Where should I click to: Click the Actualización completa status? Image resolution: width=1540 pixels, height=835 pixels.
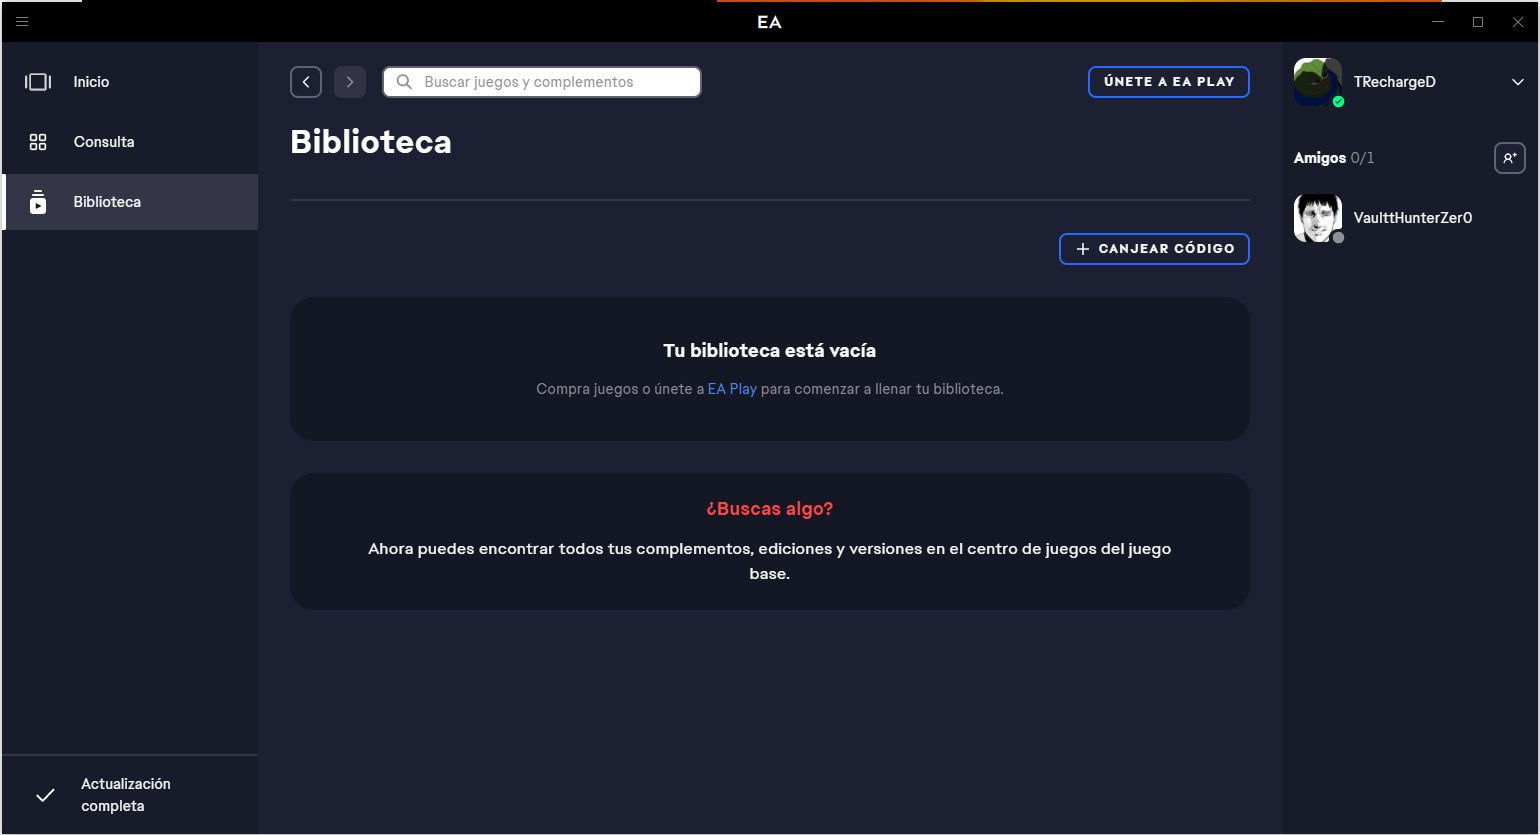[130, 795]
